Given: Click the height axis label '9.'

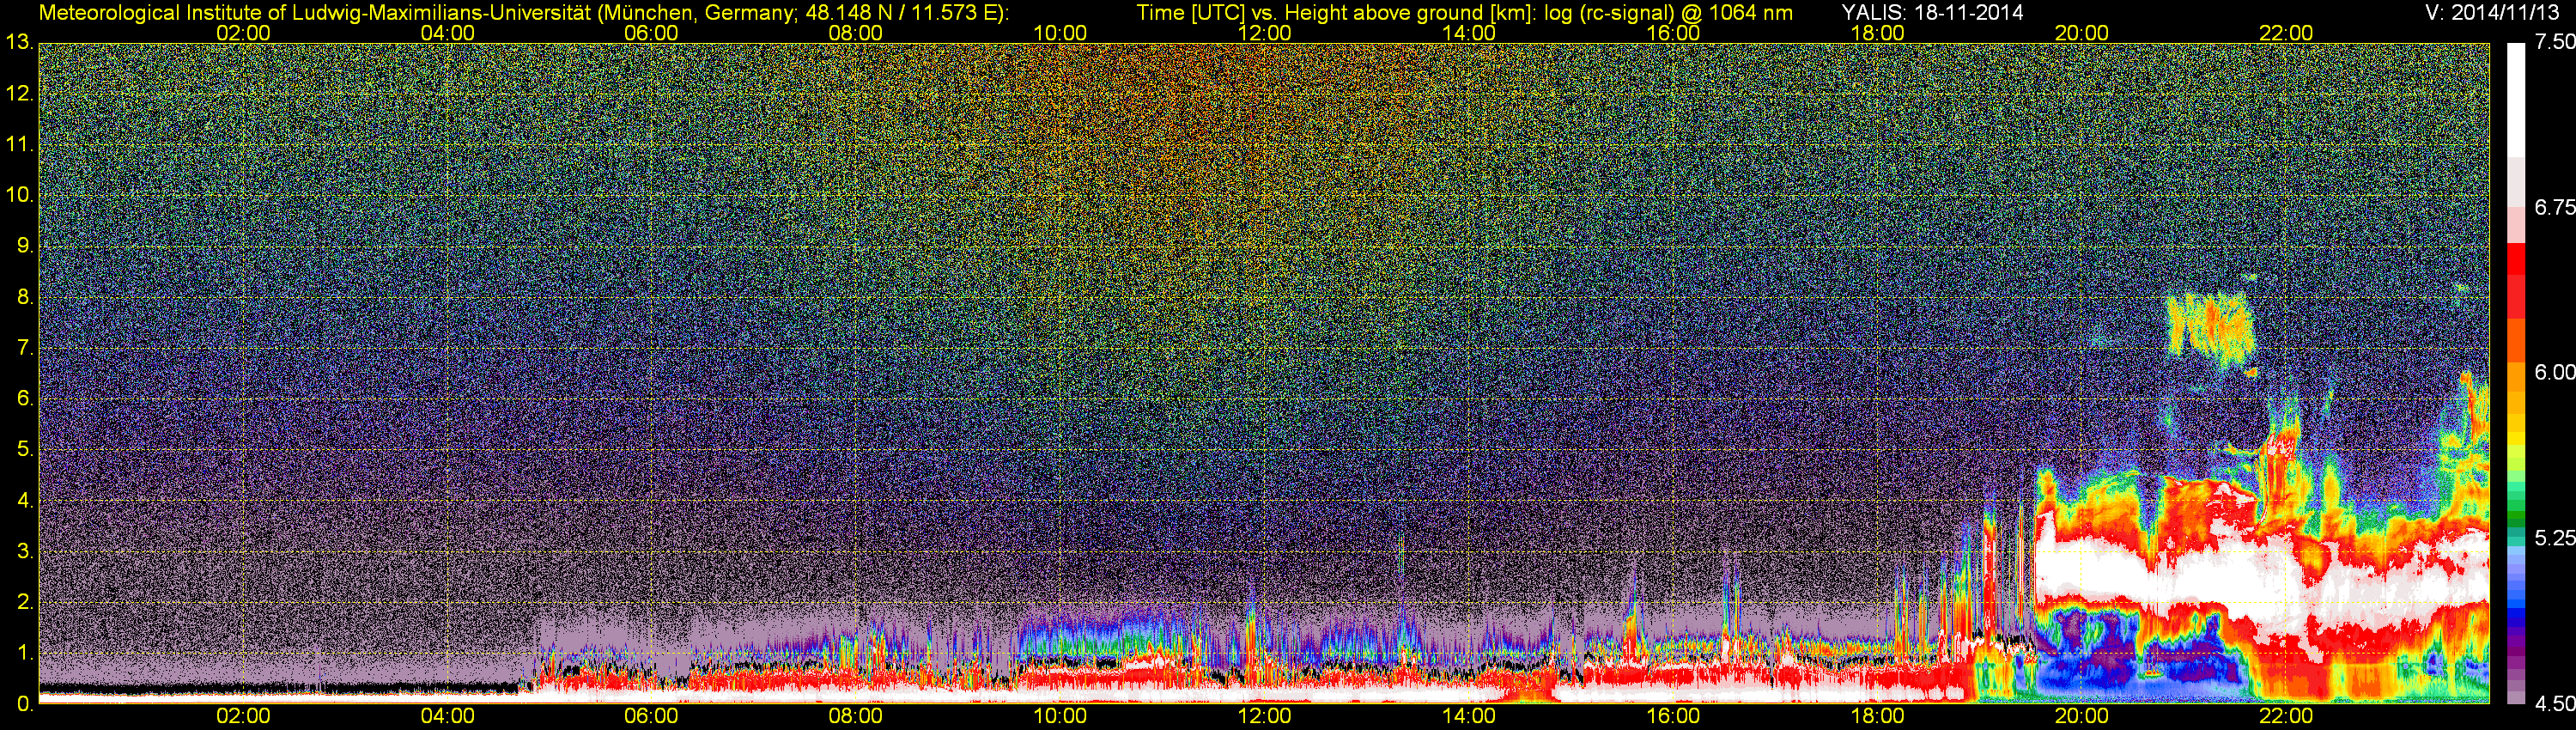Looking at the screenshot, I should pos(25,246).
